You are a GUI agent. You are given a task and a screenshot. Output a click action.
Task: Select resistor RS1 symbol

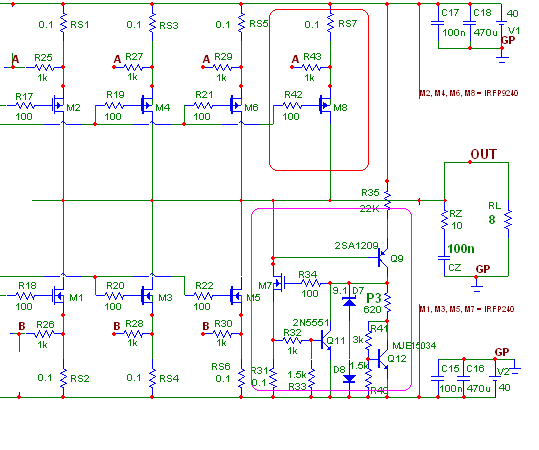(63, 24)
